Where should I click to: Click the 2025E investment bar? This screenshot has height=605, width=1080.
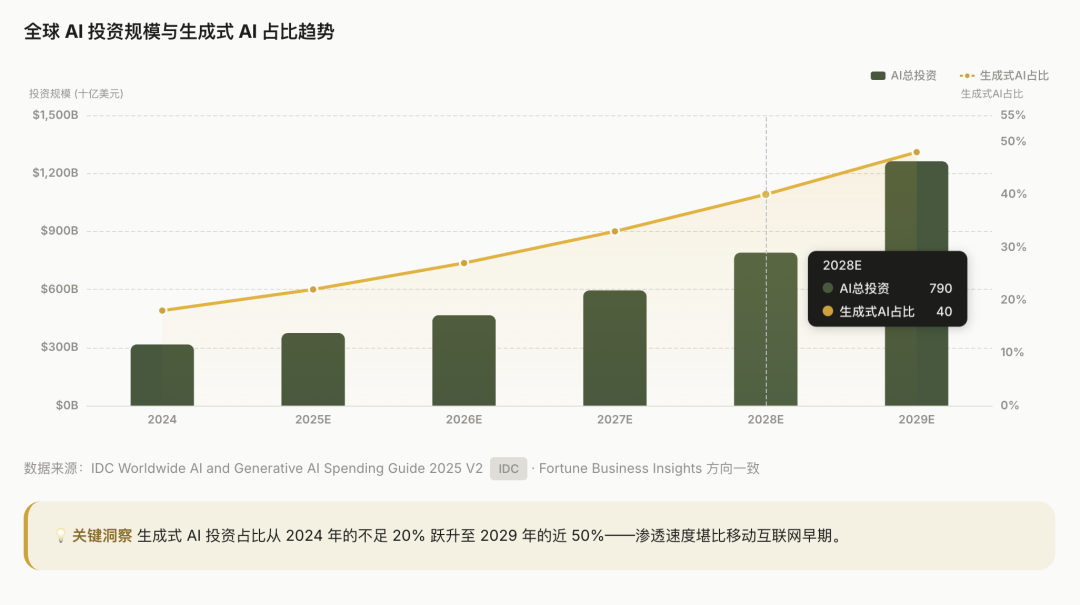313,369
